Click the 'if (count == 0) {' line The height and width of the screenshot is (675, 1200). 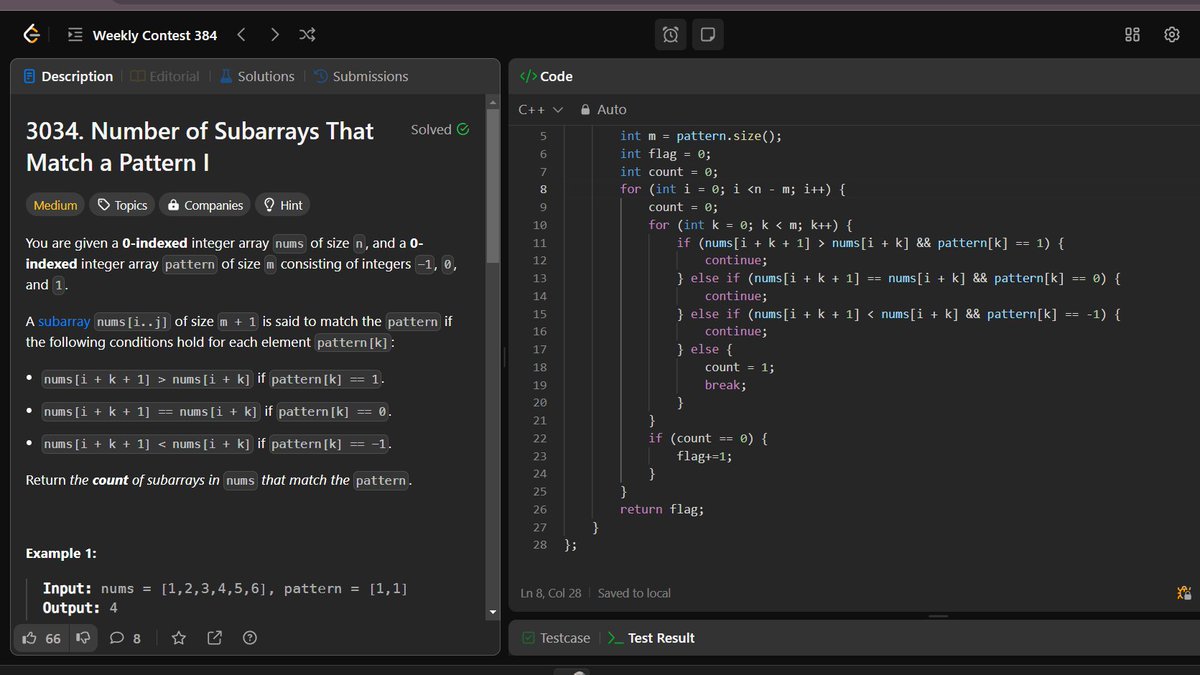pyautogui.click(x=708, y=438)
